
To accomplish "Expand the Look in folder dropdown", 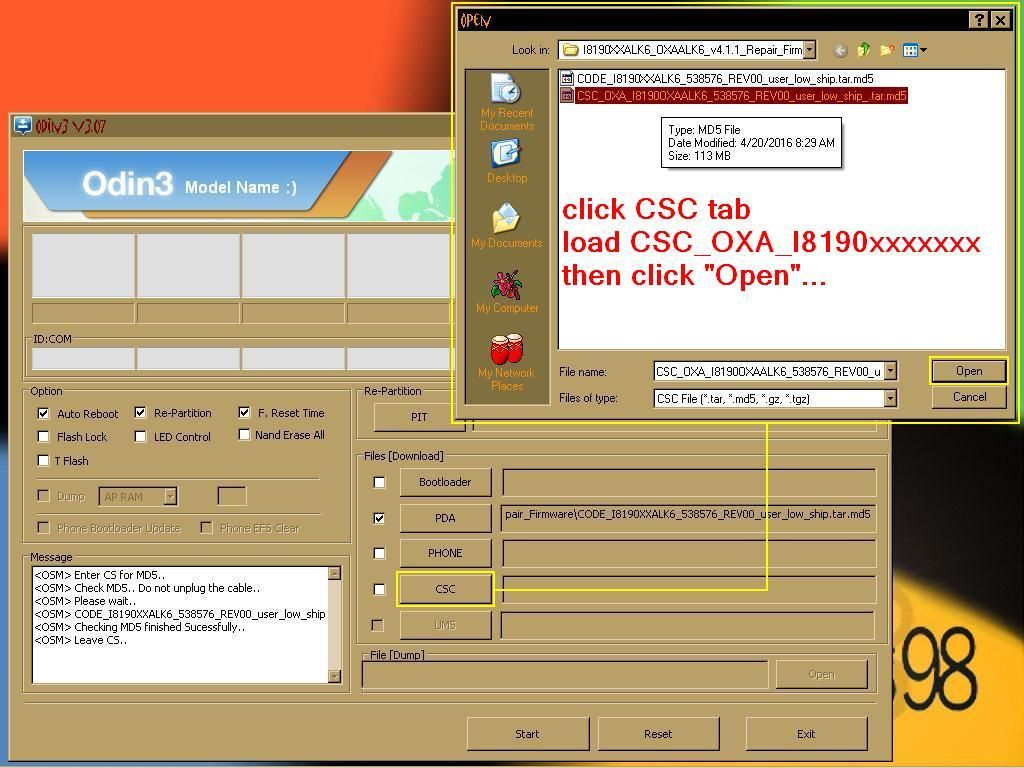I will [808, 50].
